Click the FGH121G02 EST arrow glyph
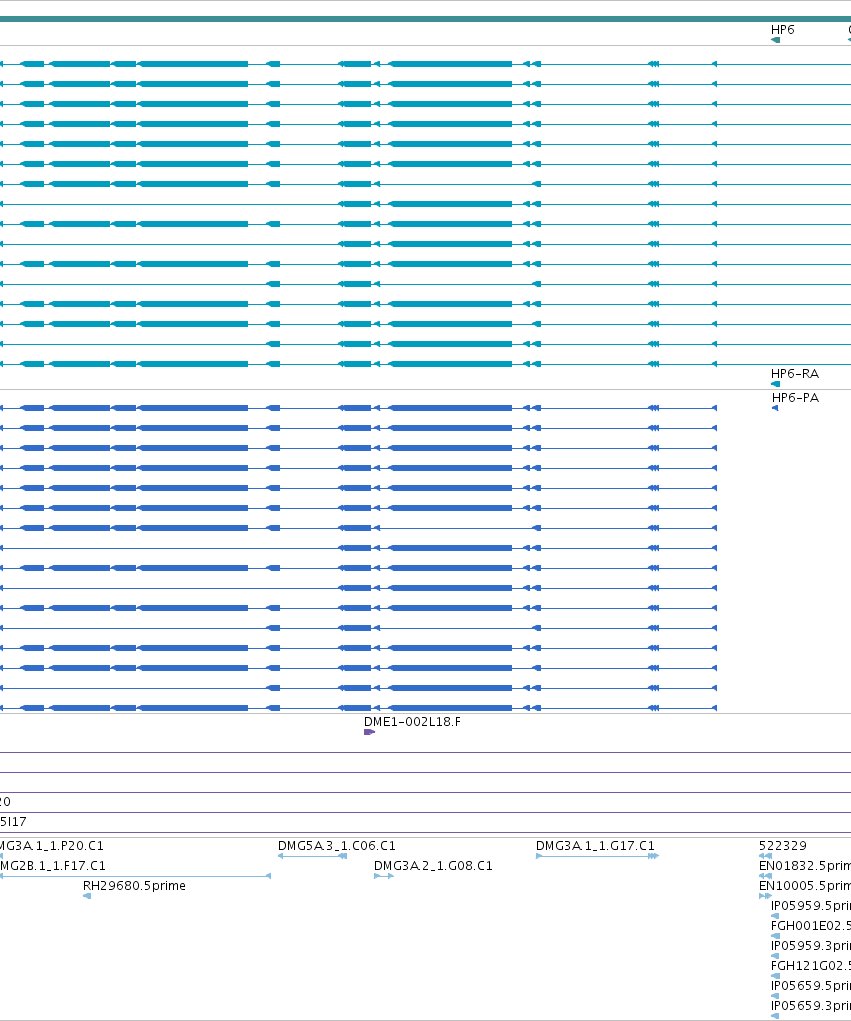This screenshot has width=851, height=1021. click(x=775, y=976)
